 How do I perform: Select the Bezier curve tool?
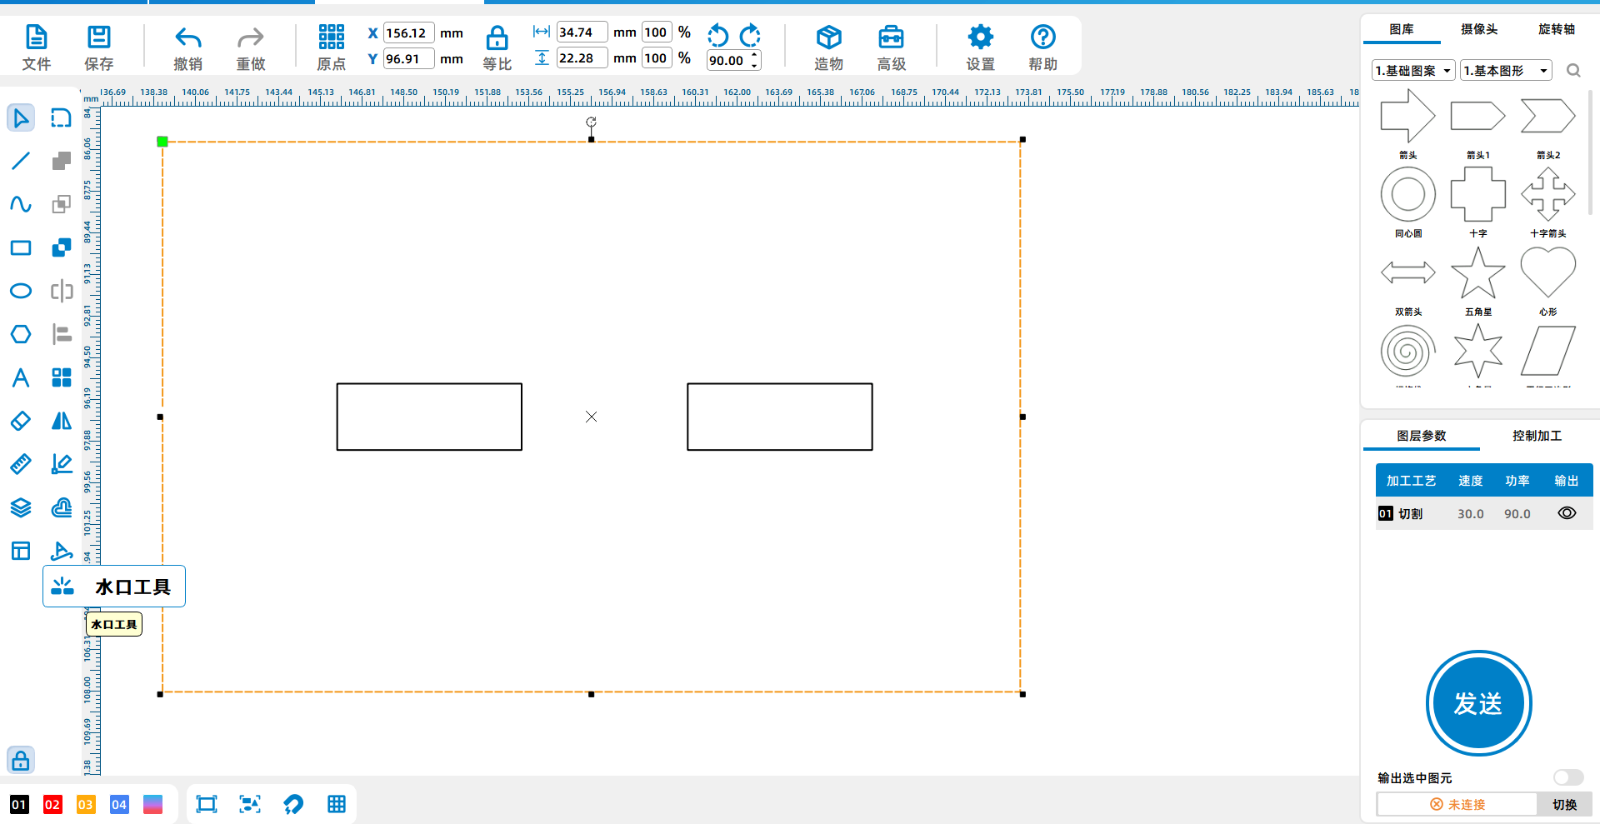pyautogui.click(x=21, y=204)
